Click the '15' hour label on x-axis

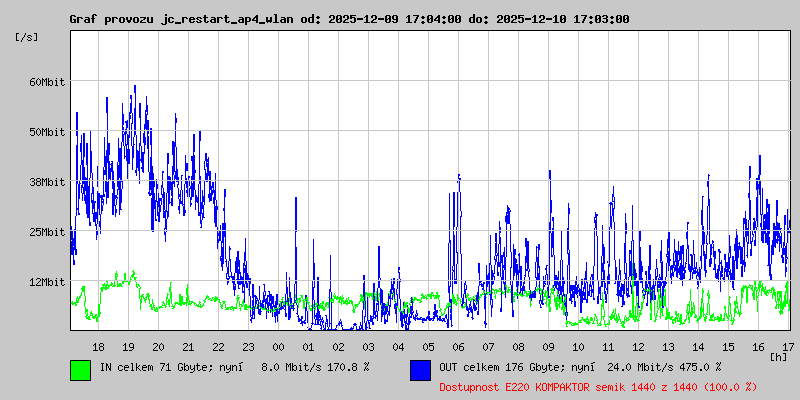pos(729,347)
